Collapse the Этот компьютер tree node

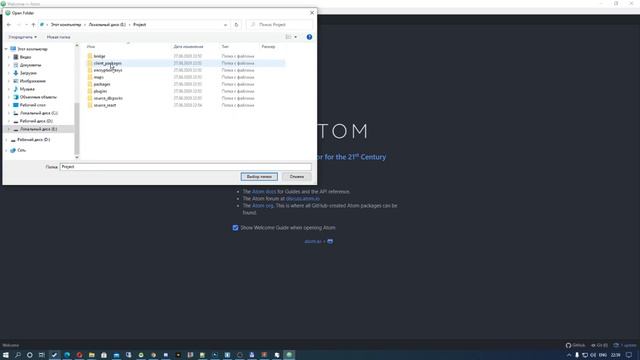pos(6,49)
